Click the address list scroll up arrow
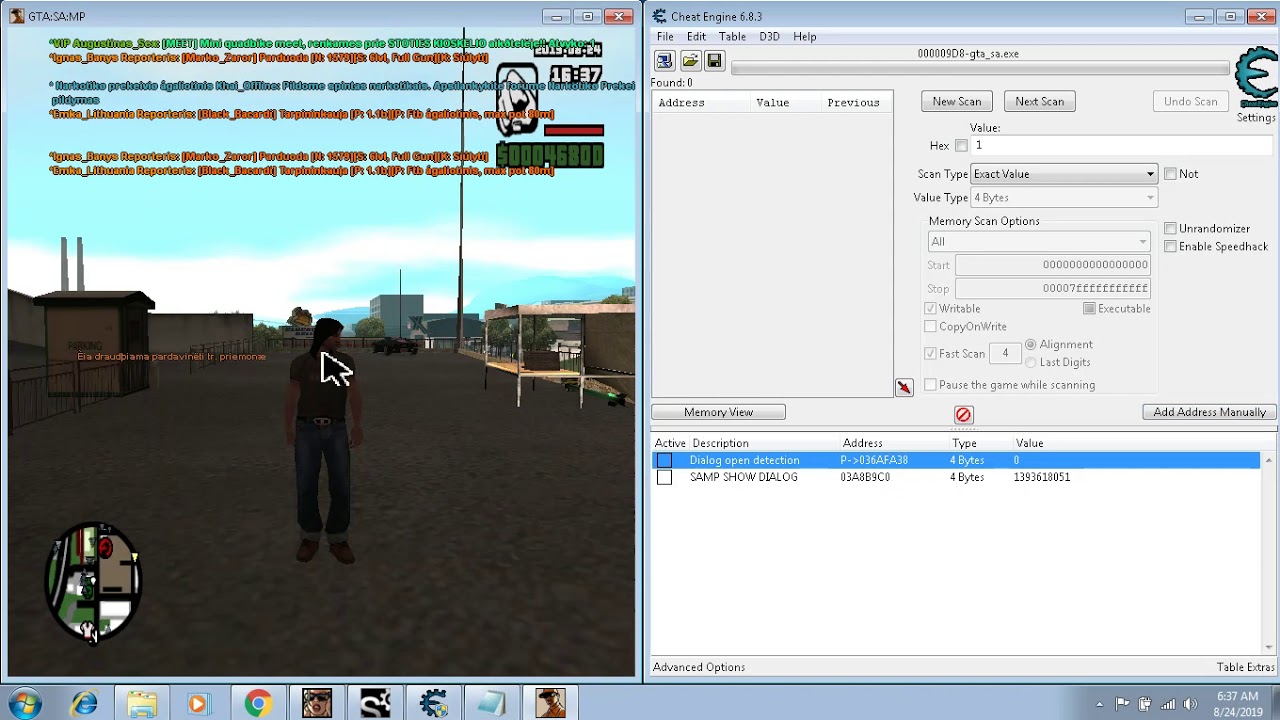The width and height of the screenshot is (1280, 720). [1268, 461]
